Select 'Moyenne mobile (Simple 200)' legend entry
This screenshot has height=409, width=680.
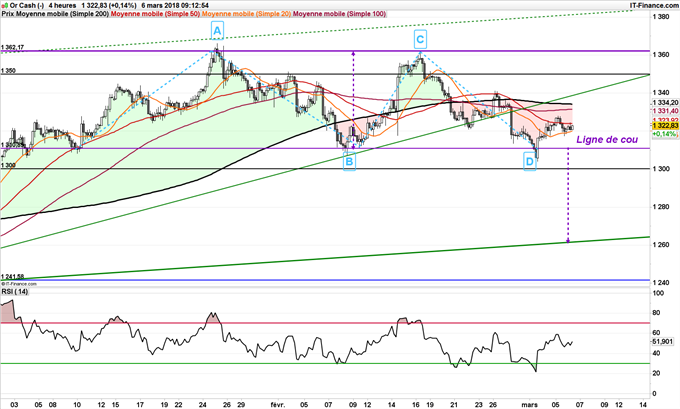[63, 14]
